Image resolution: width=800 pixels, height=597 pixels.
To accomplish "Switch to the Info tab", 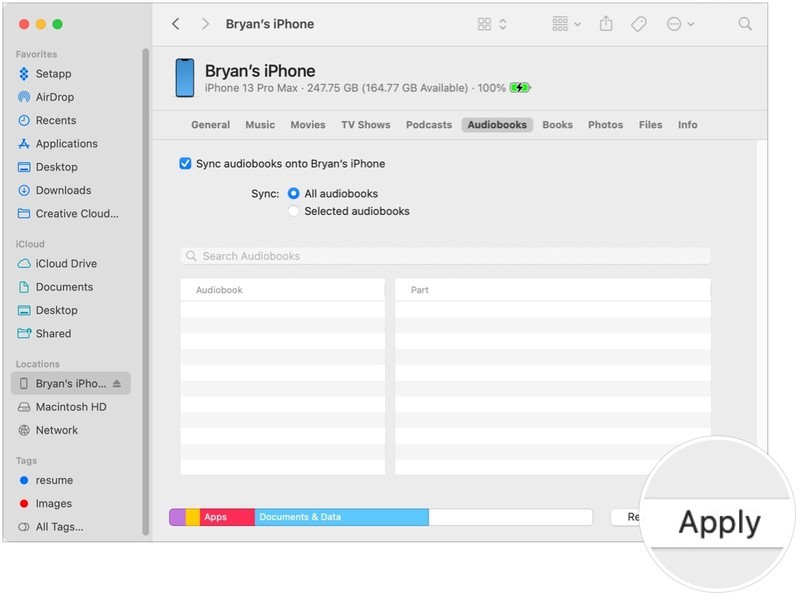I will [x=688, y=125].
